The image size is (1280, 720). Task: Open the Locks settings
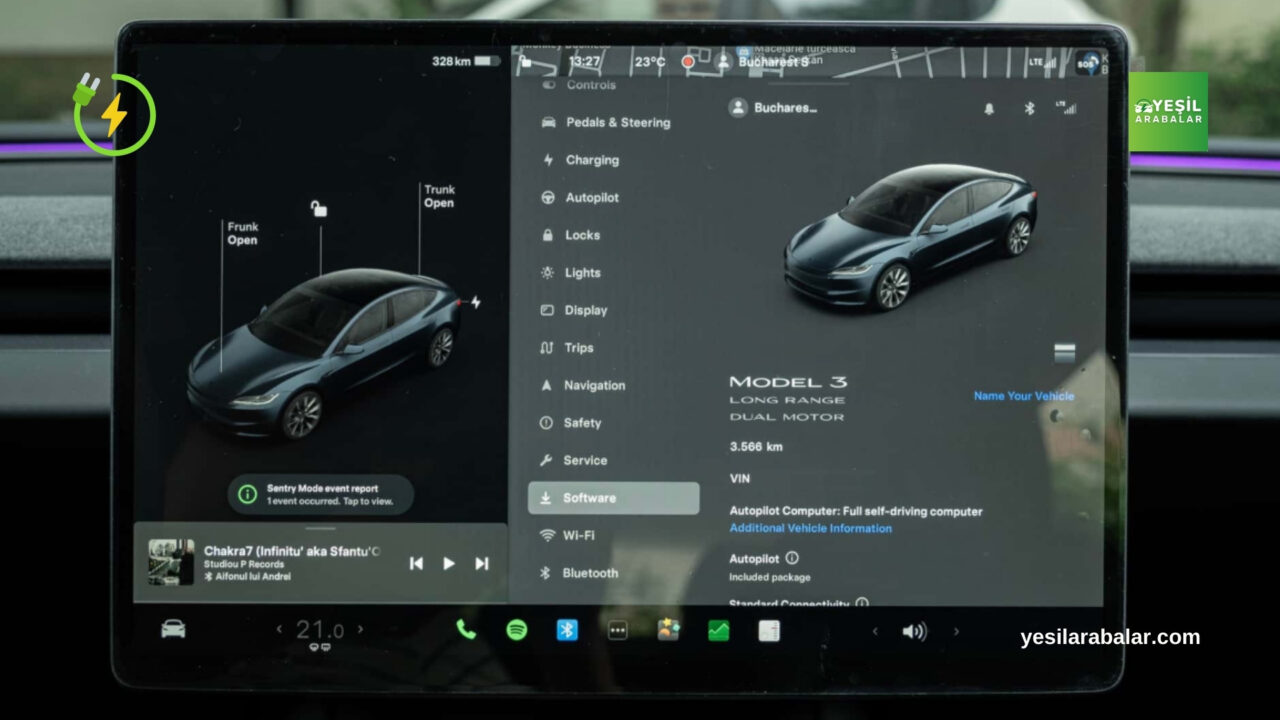(570, 235)
